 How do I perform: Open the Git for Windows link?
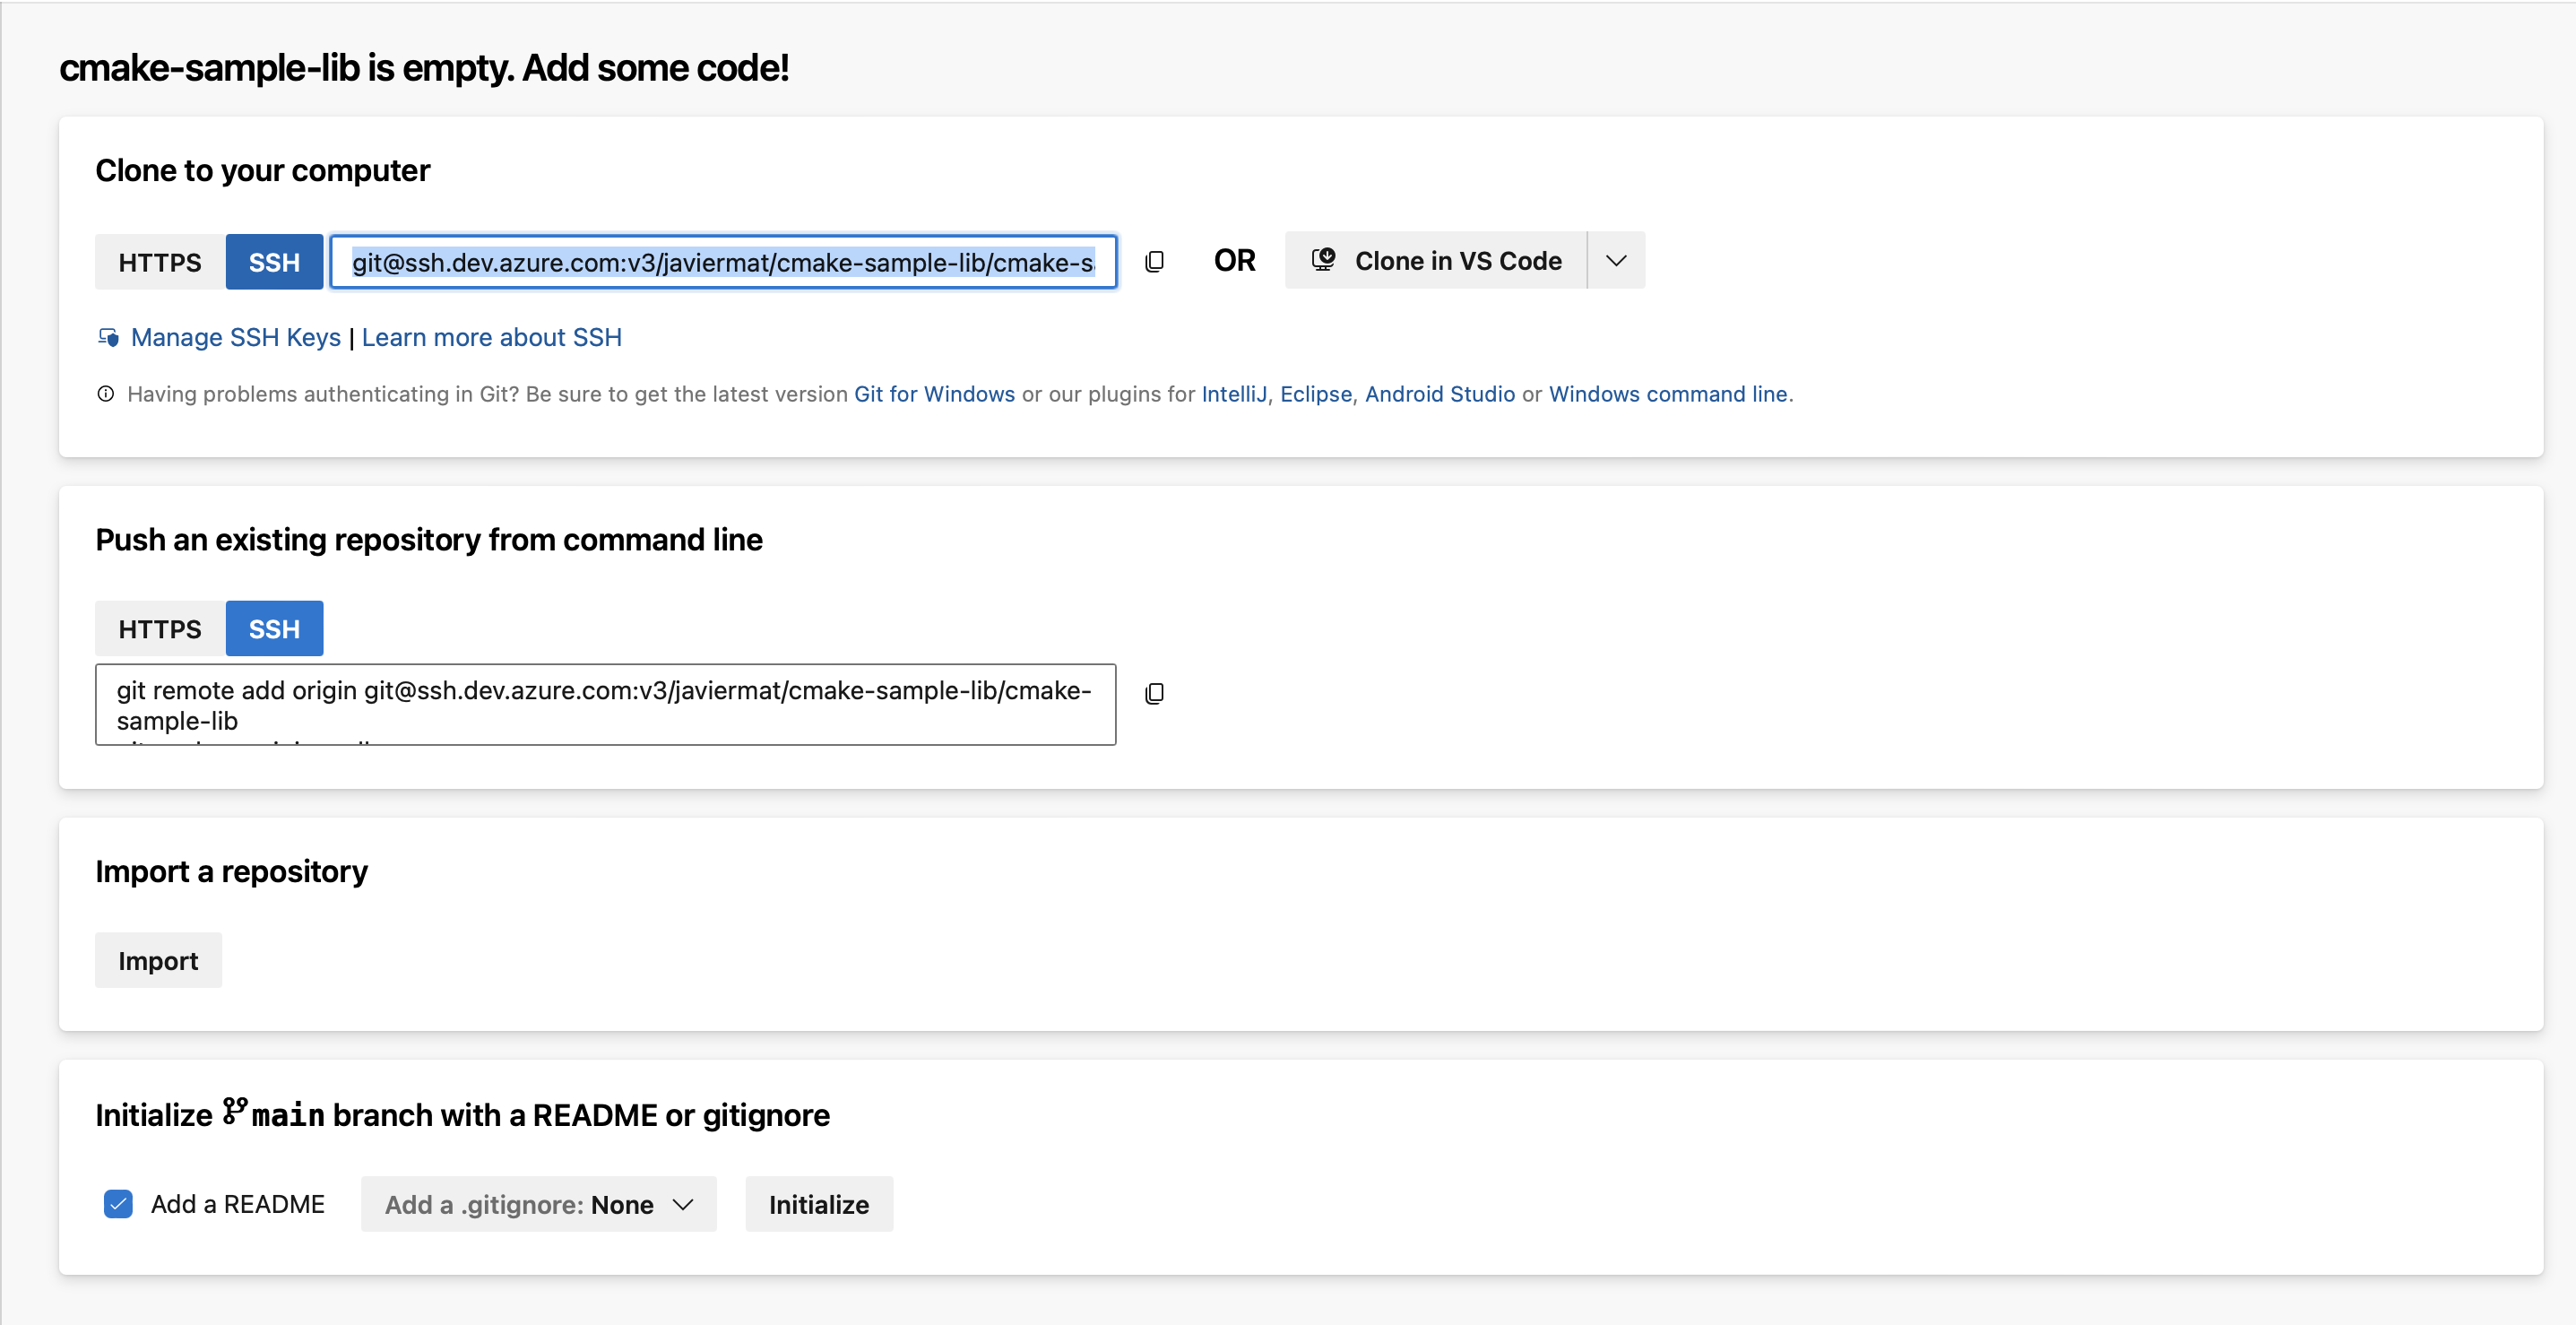(933, 394)
